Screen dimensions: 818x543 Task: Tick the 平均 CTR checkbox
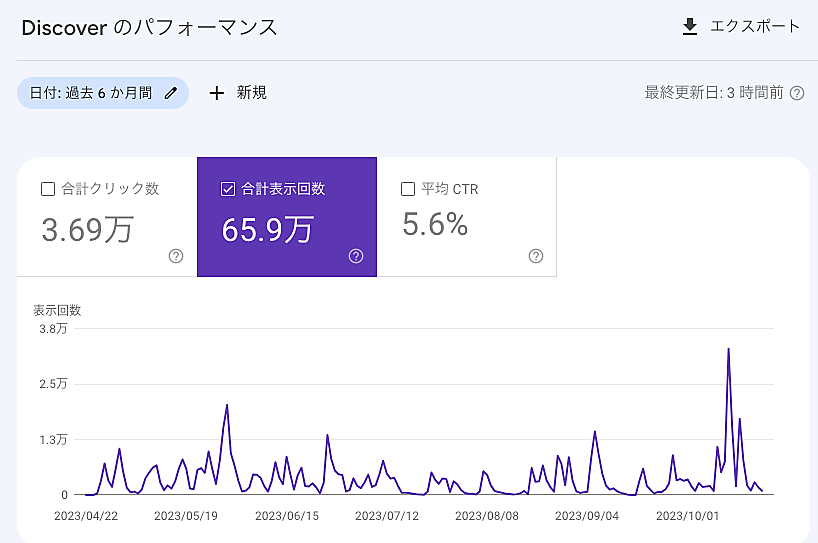(x=407, y=189)
